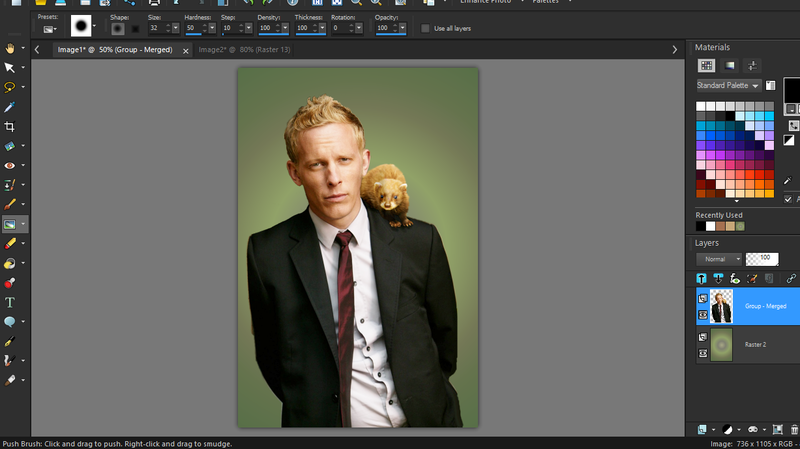Image resolution: width=800 pixels, height=449 pixels.
Task: Select the Picture Tube tool
Action: pos(10,283)
